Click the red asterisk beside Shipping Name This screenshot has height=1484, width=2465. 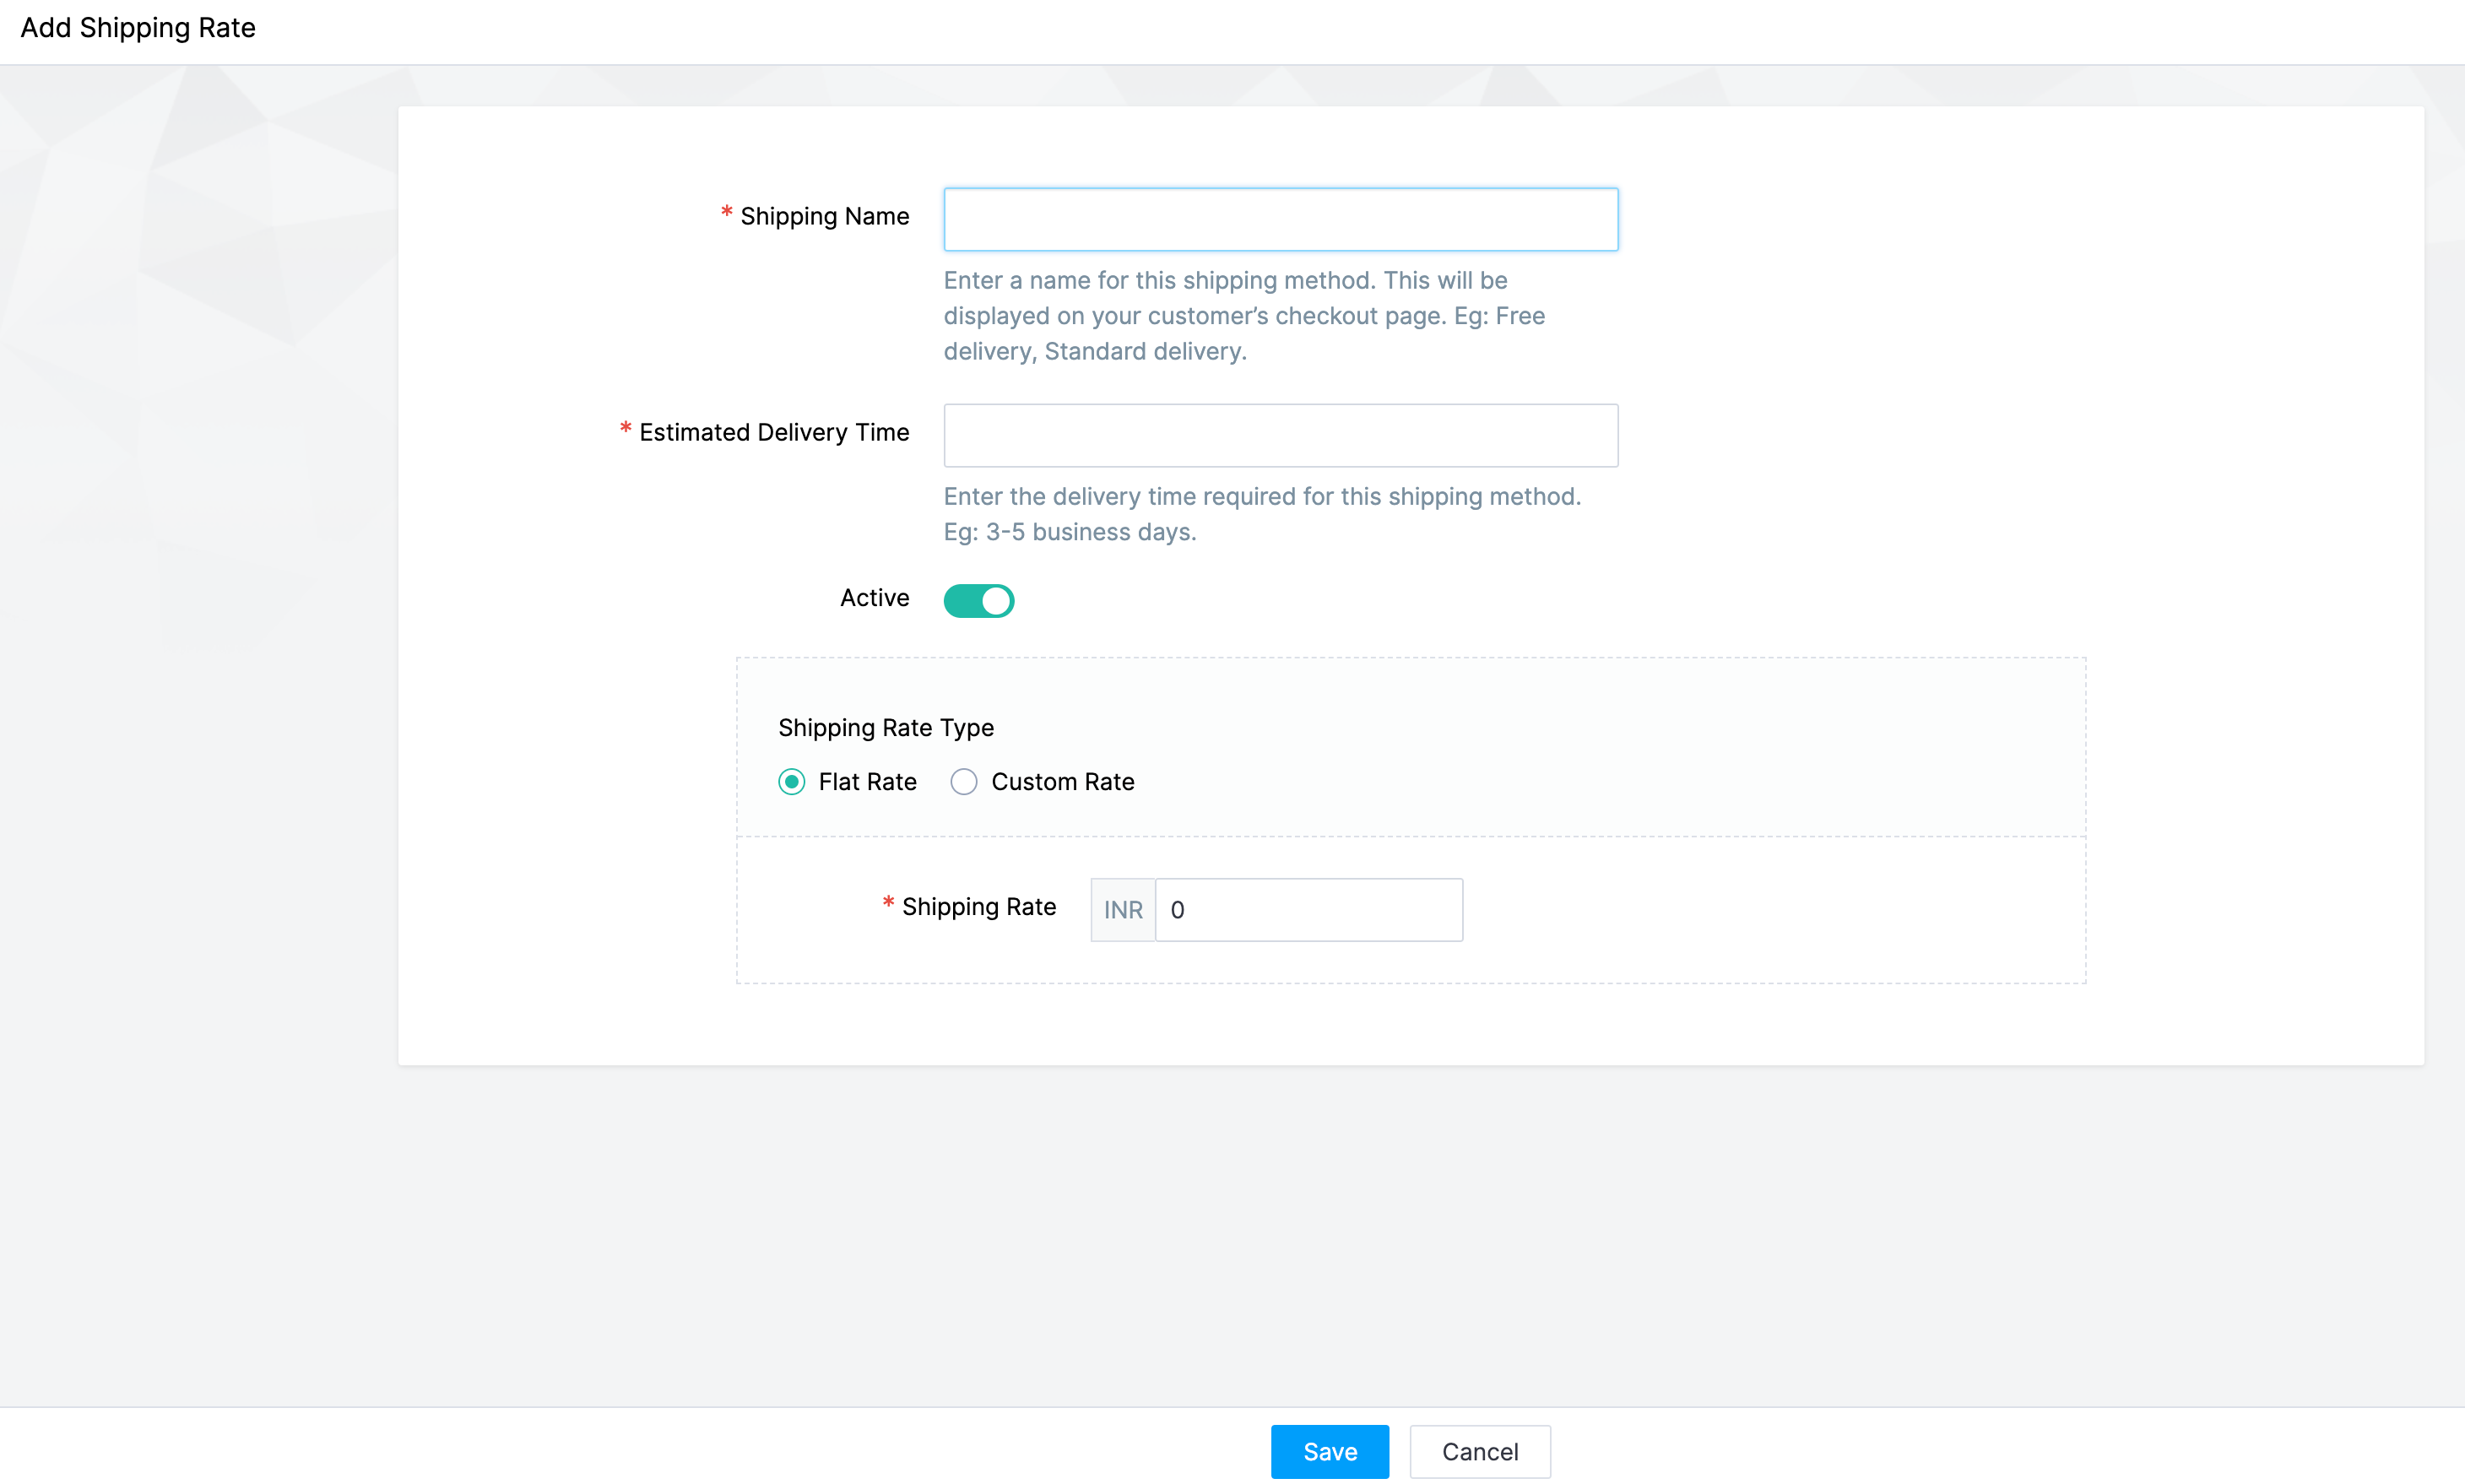[726, 212]
